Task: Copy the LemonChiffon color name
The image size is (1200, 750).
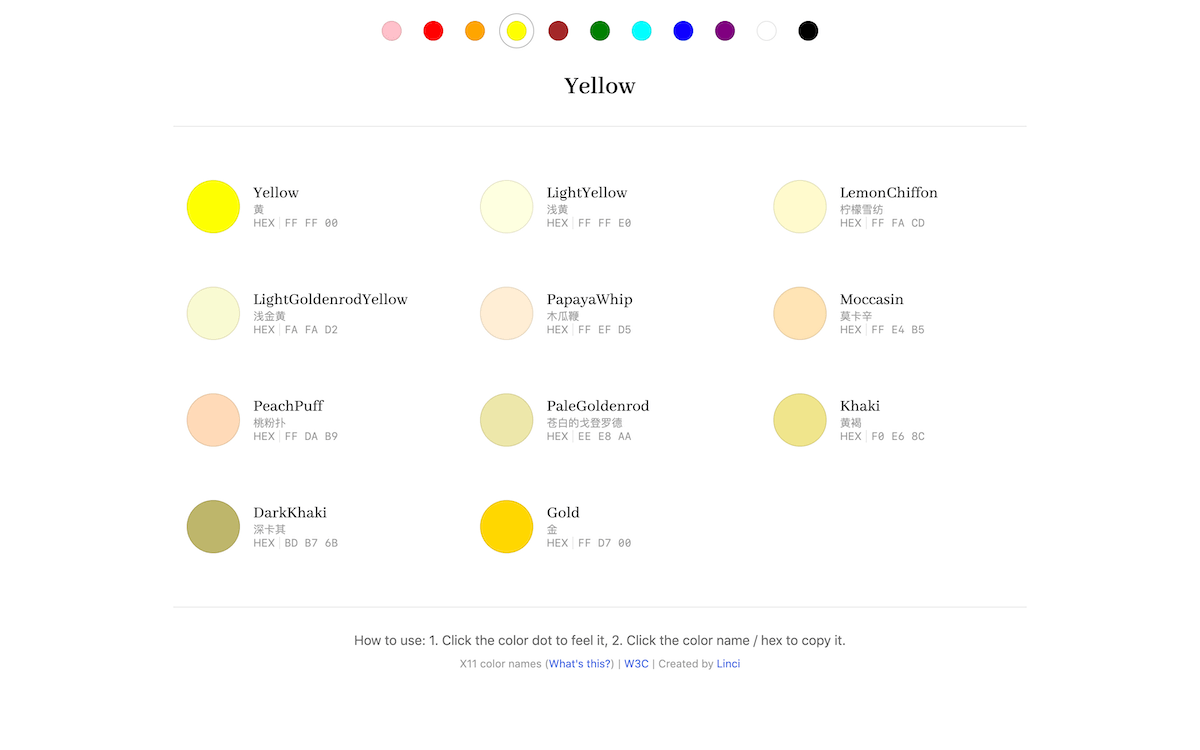Action: pyautogui.click(x=889, y=192)
